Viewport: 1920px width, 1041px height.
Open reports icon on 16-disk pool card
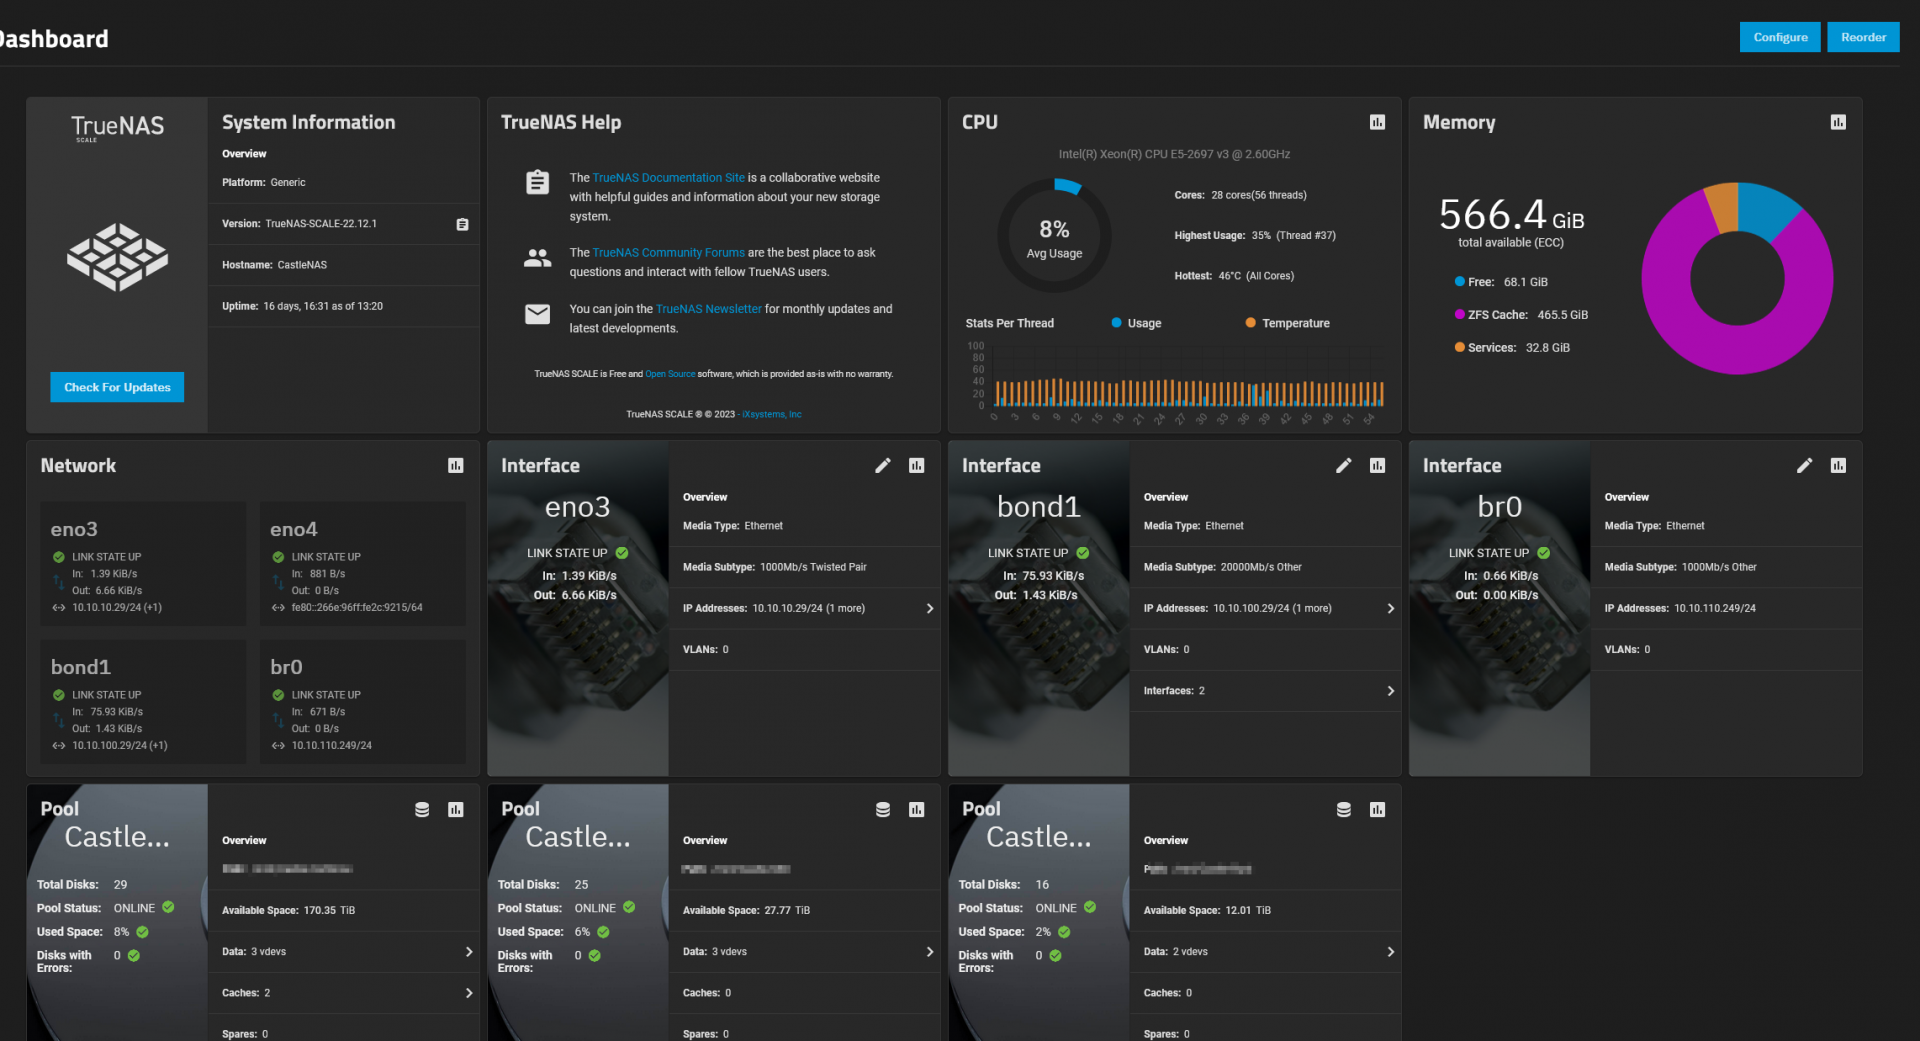(1378, 809)
